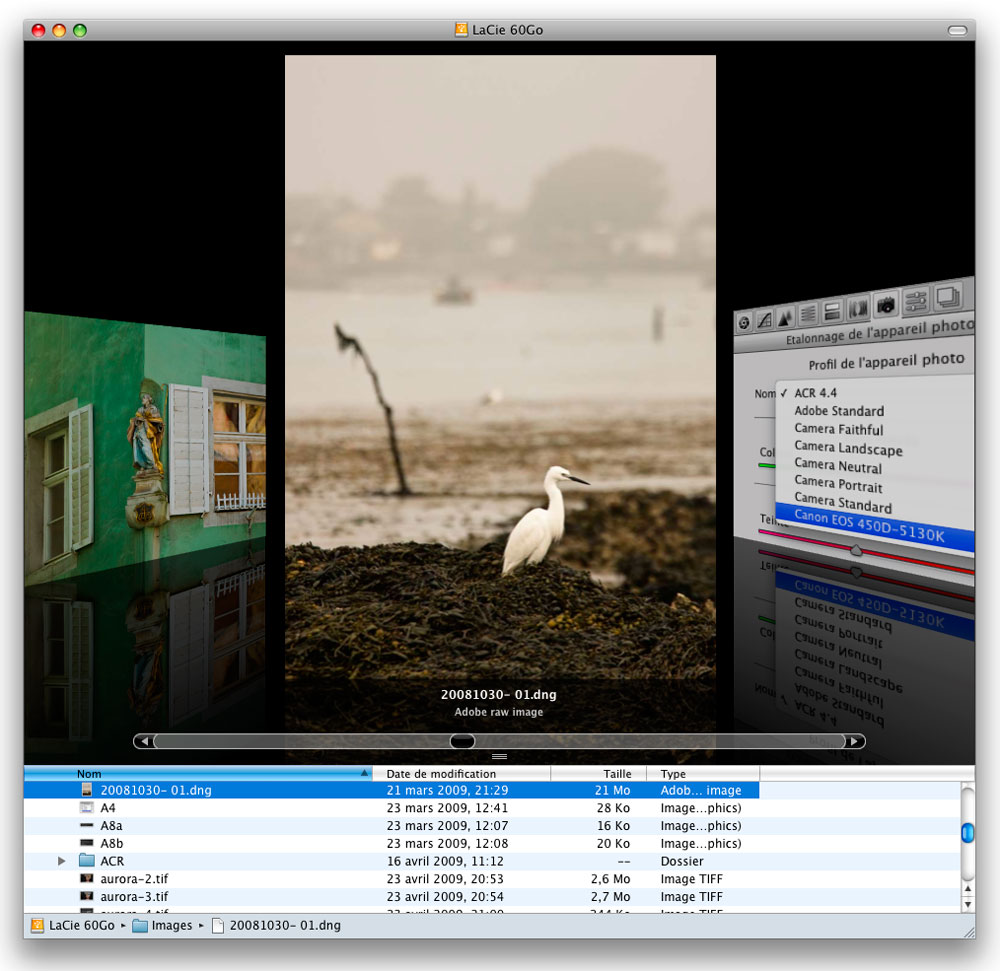Click the Cover Flow scrollbar thumb
This screenshot has width=1000, height=971.
click(462, 741)
